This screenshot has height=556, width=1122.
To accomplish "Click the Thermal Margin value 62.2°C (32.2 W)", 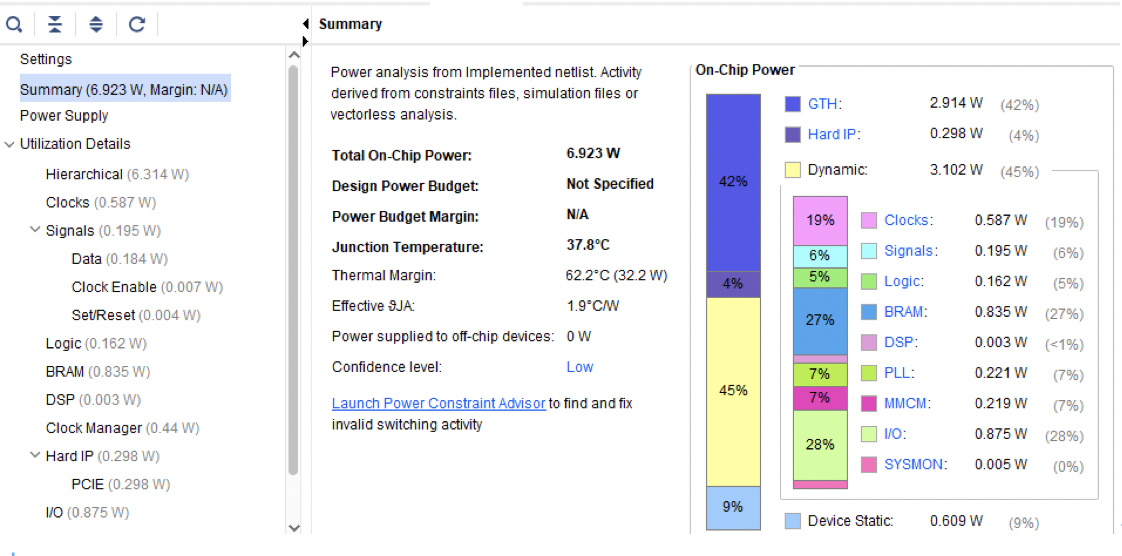I will (x=616, y=275).
